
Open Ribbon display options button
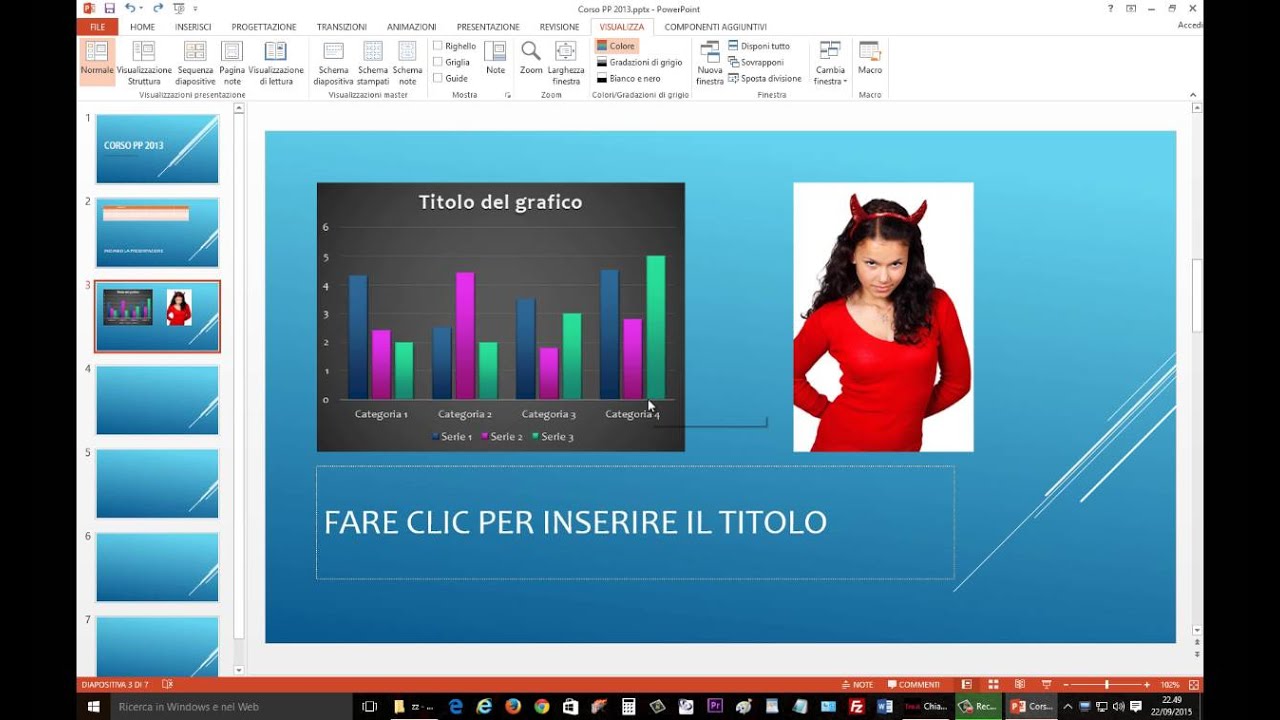[x=1131, y=8]
